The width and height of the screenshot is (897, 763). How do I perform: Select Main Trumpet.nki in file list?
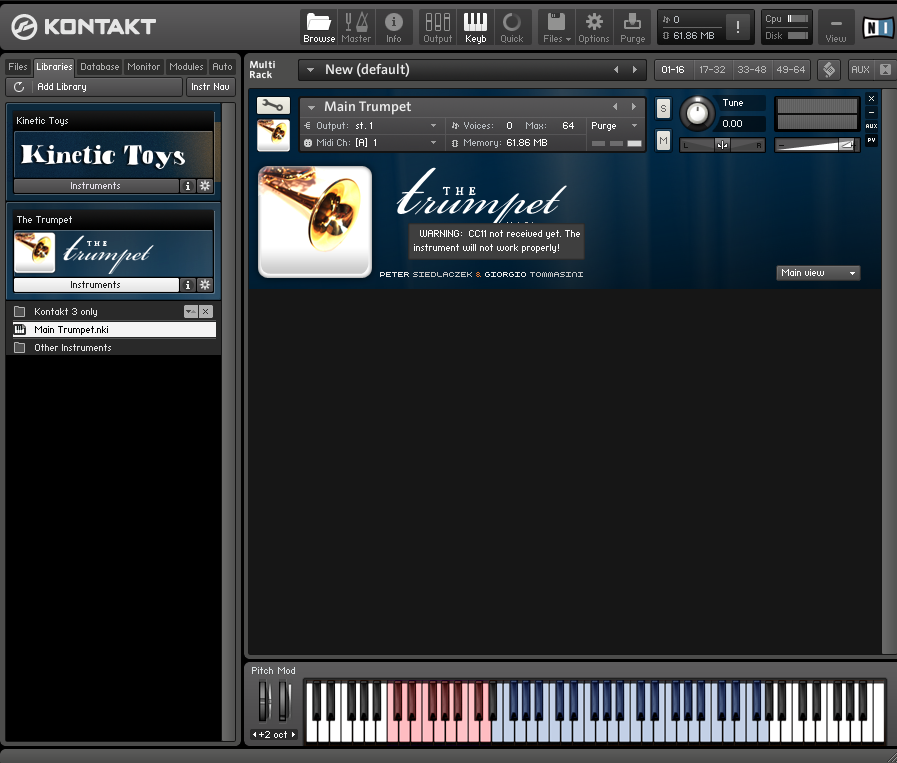click(x=114, y=329)
